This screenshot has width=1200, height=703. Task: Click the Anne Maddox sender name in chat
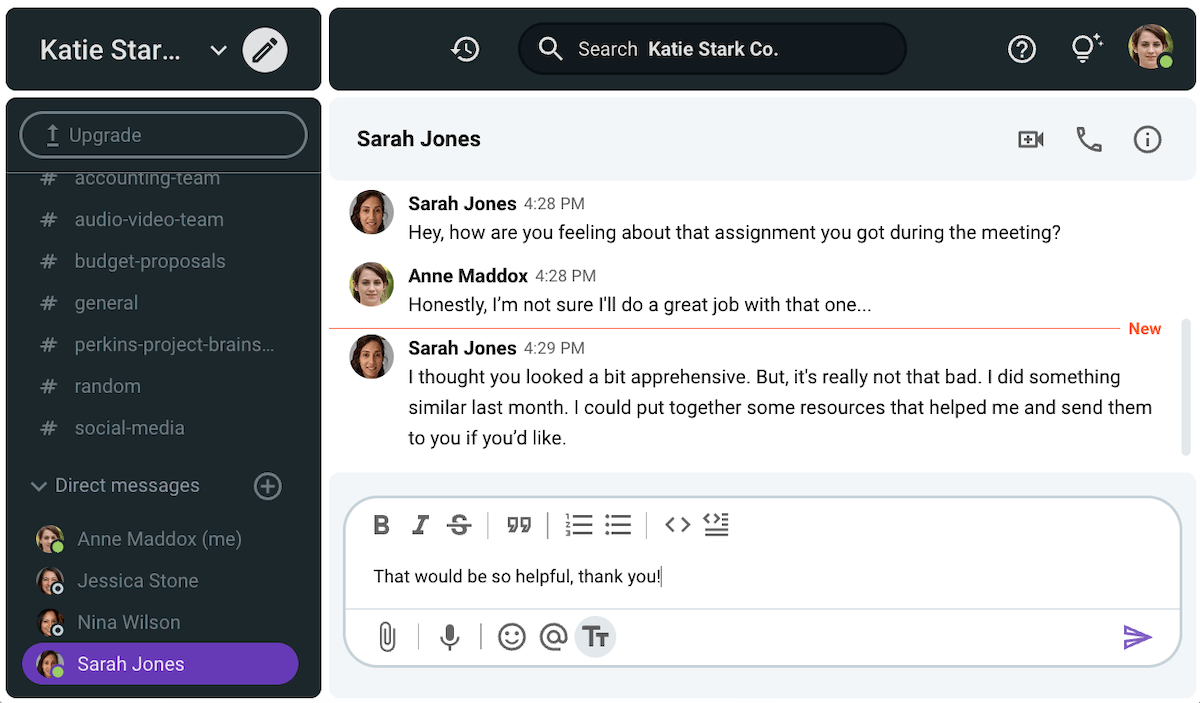pyautogui.click(x=468, y=276)
